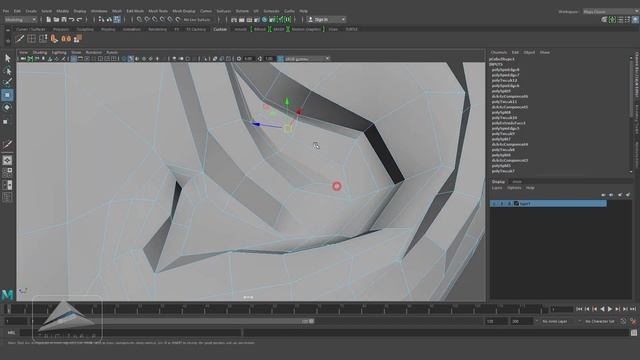Open the panel Shading menu
640x360 pixels.
point(40,52)
